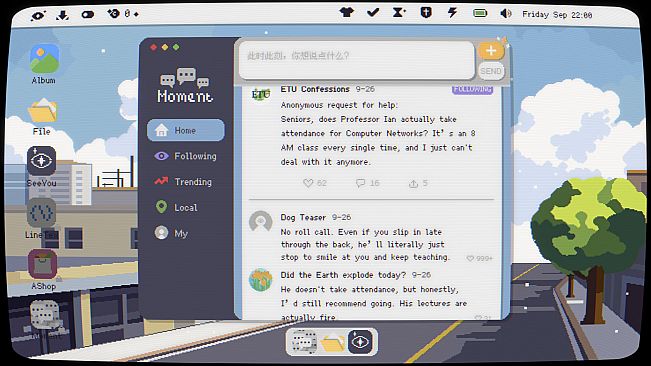Open the chat bubbles desktop icon below AShop
Image resolution: width=651 pixels, height=366 pixels.
pos(44,315)
